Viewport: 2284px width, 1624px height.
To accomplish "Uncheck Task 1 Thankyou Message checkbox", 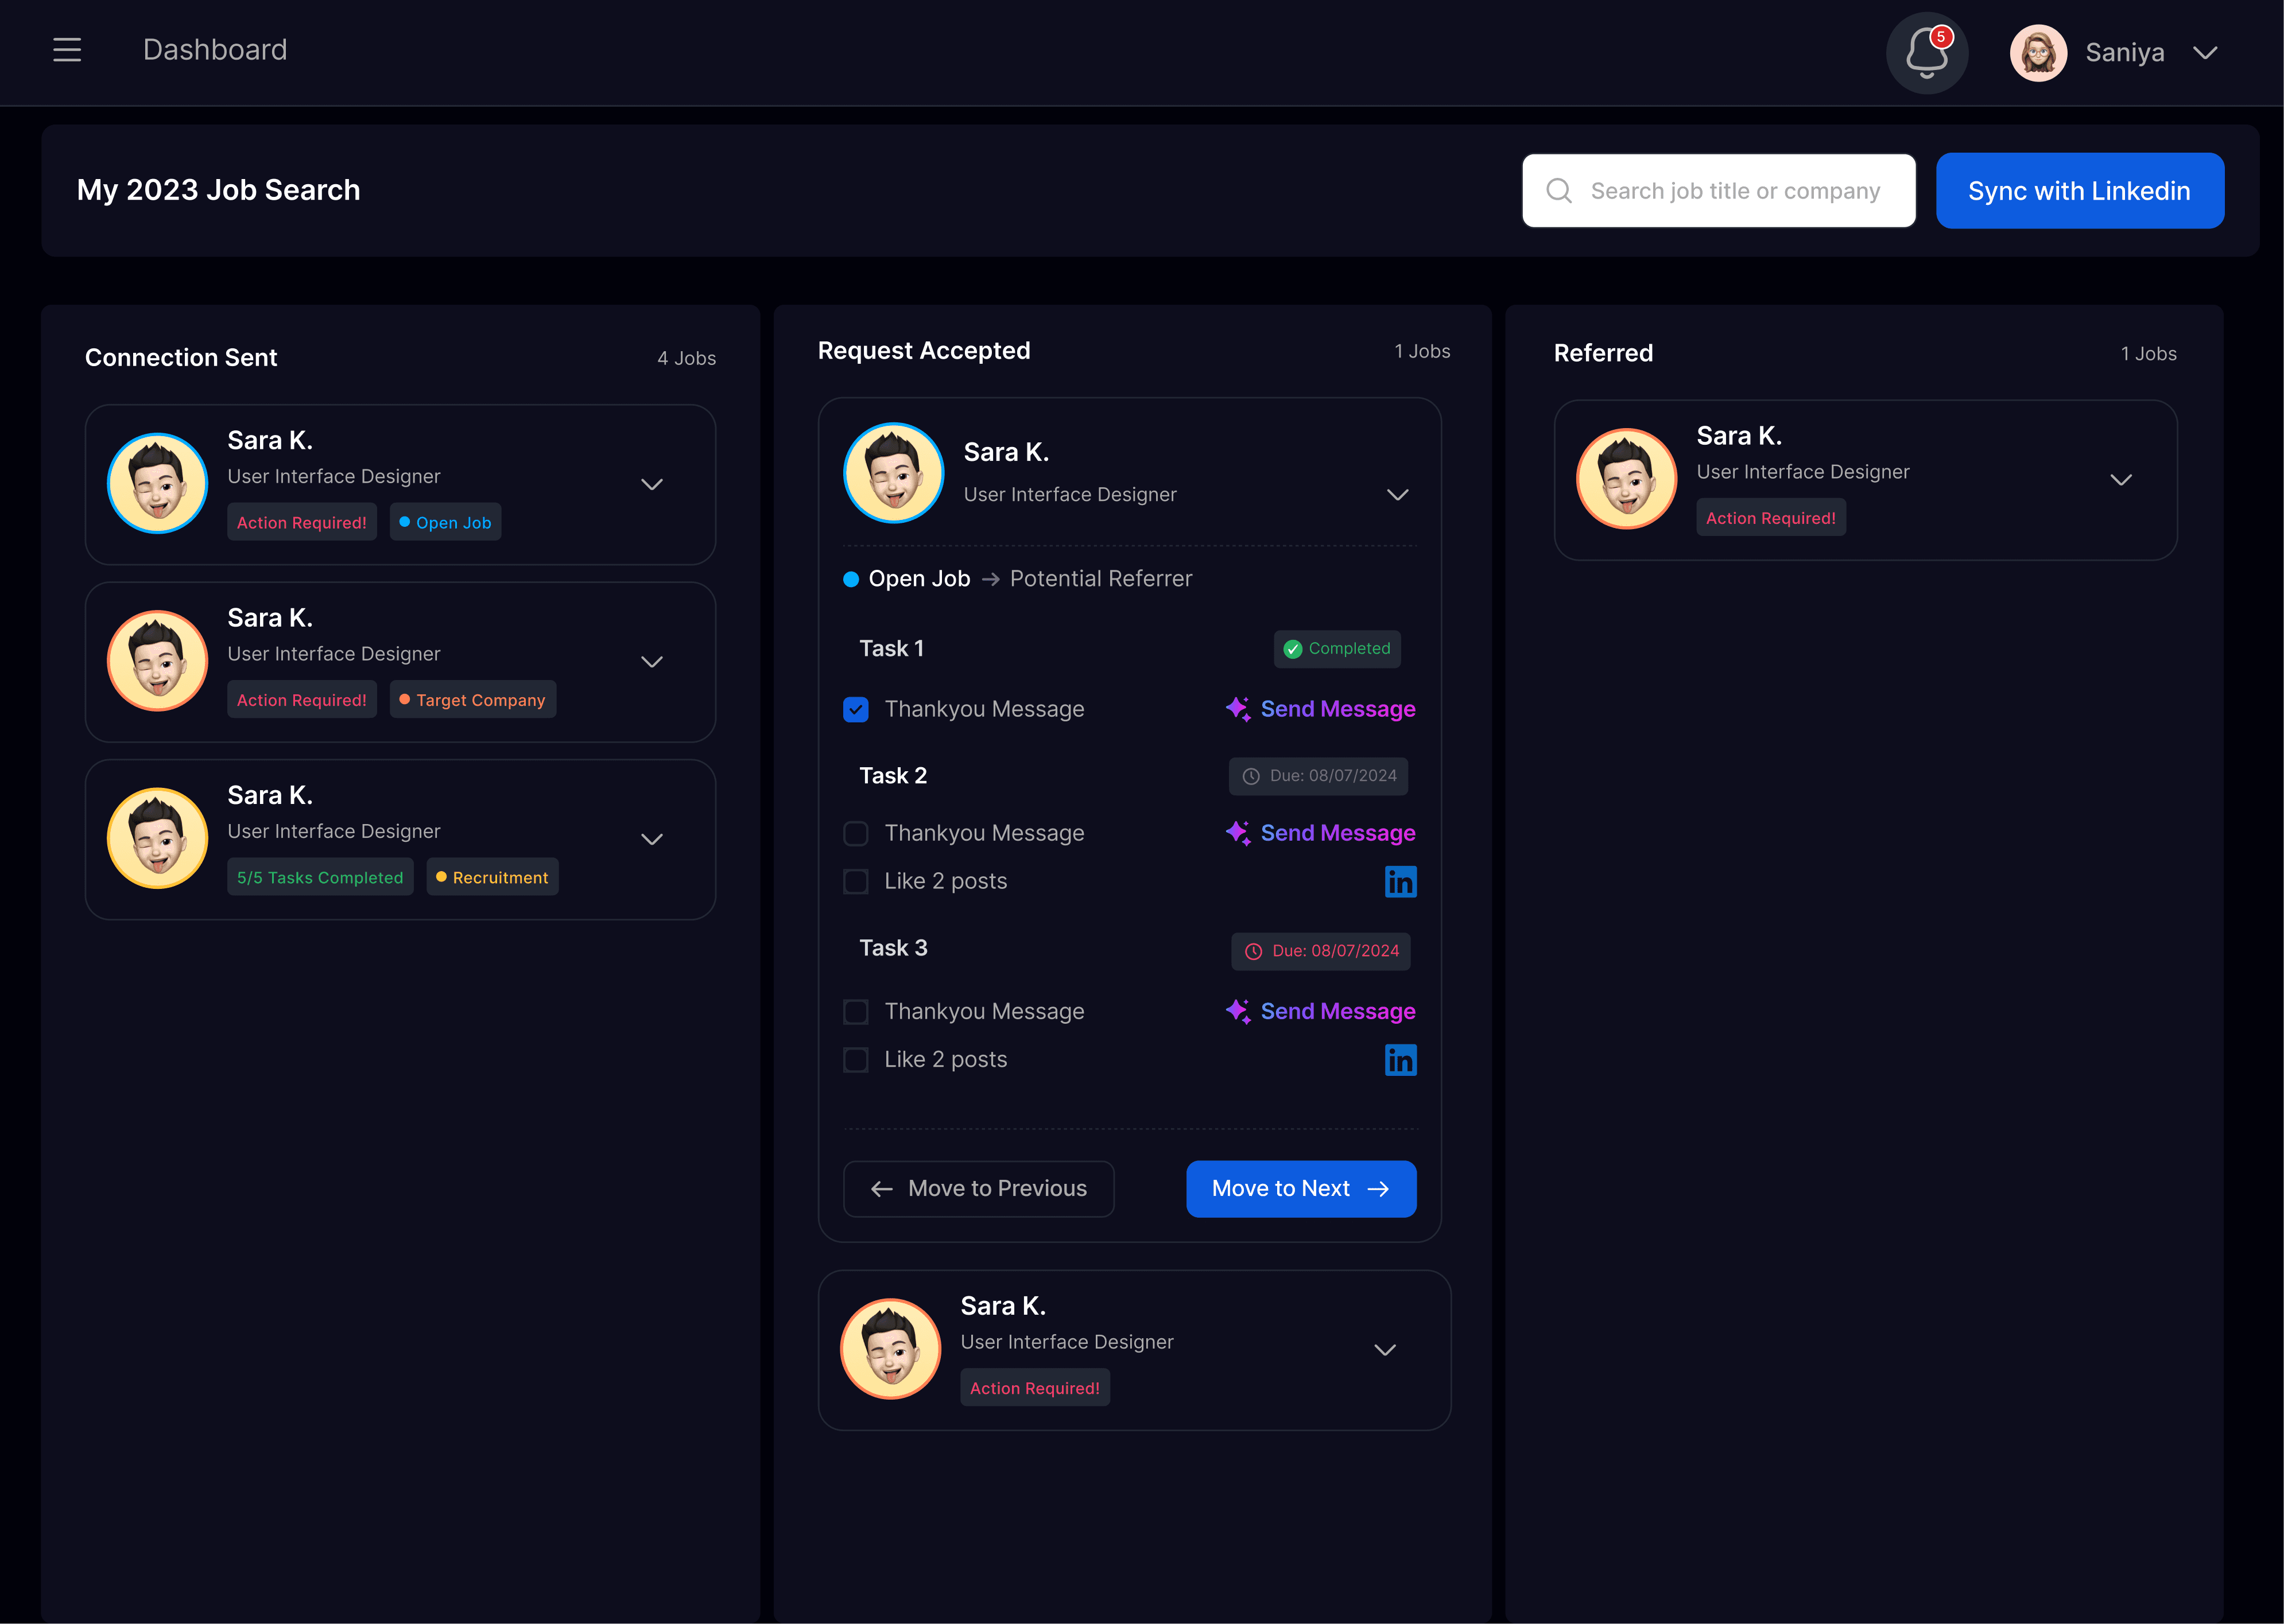I will click(x=856, y=709).
